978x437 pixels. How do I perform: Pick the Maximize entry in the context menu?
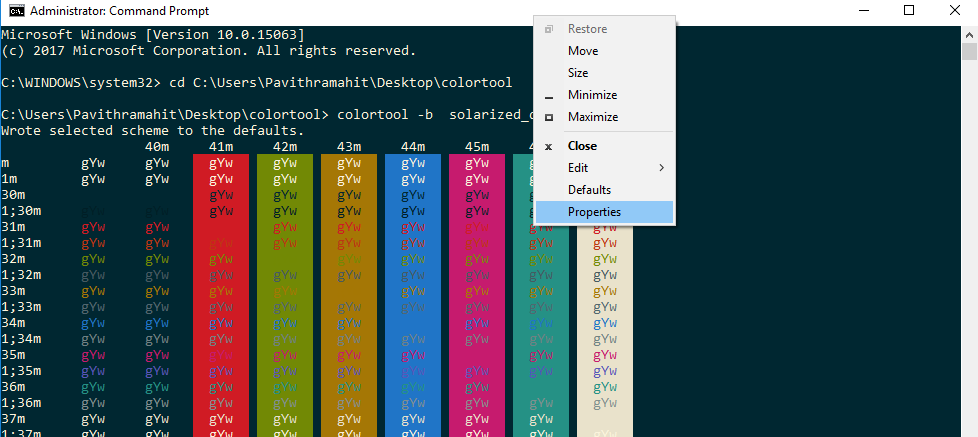tap(593, 117)
